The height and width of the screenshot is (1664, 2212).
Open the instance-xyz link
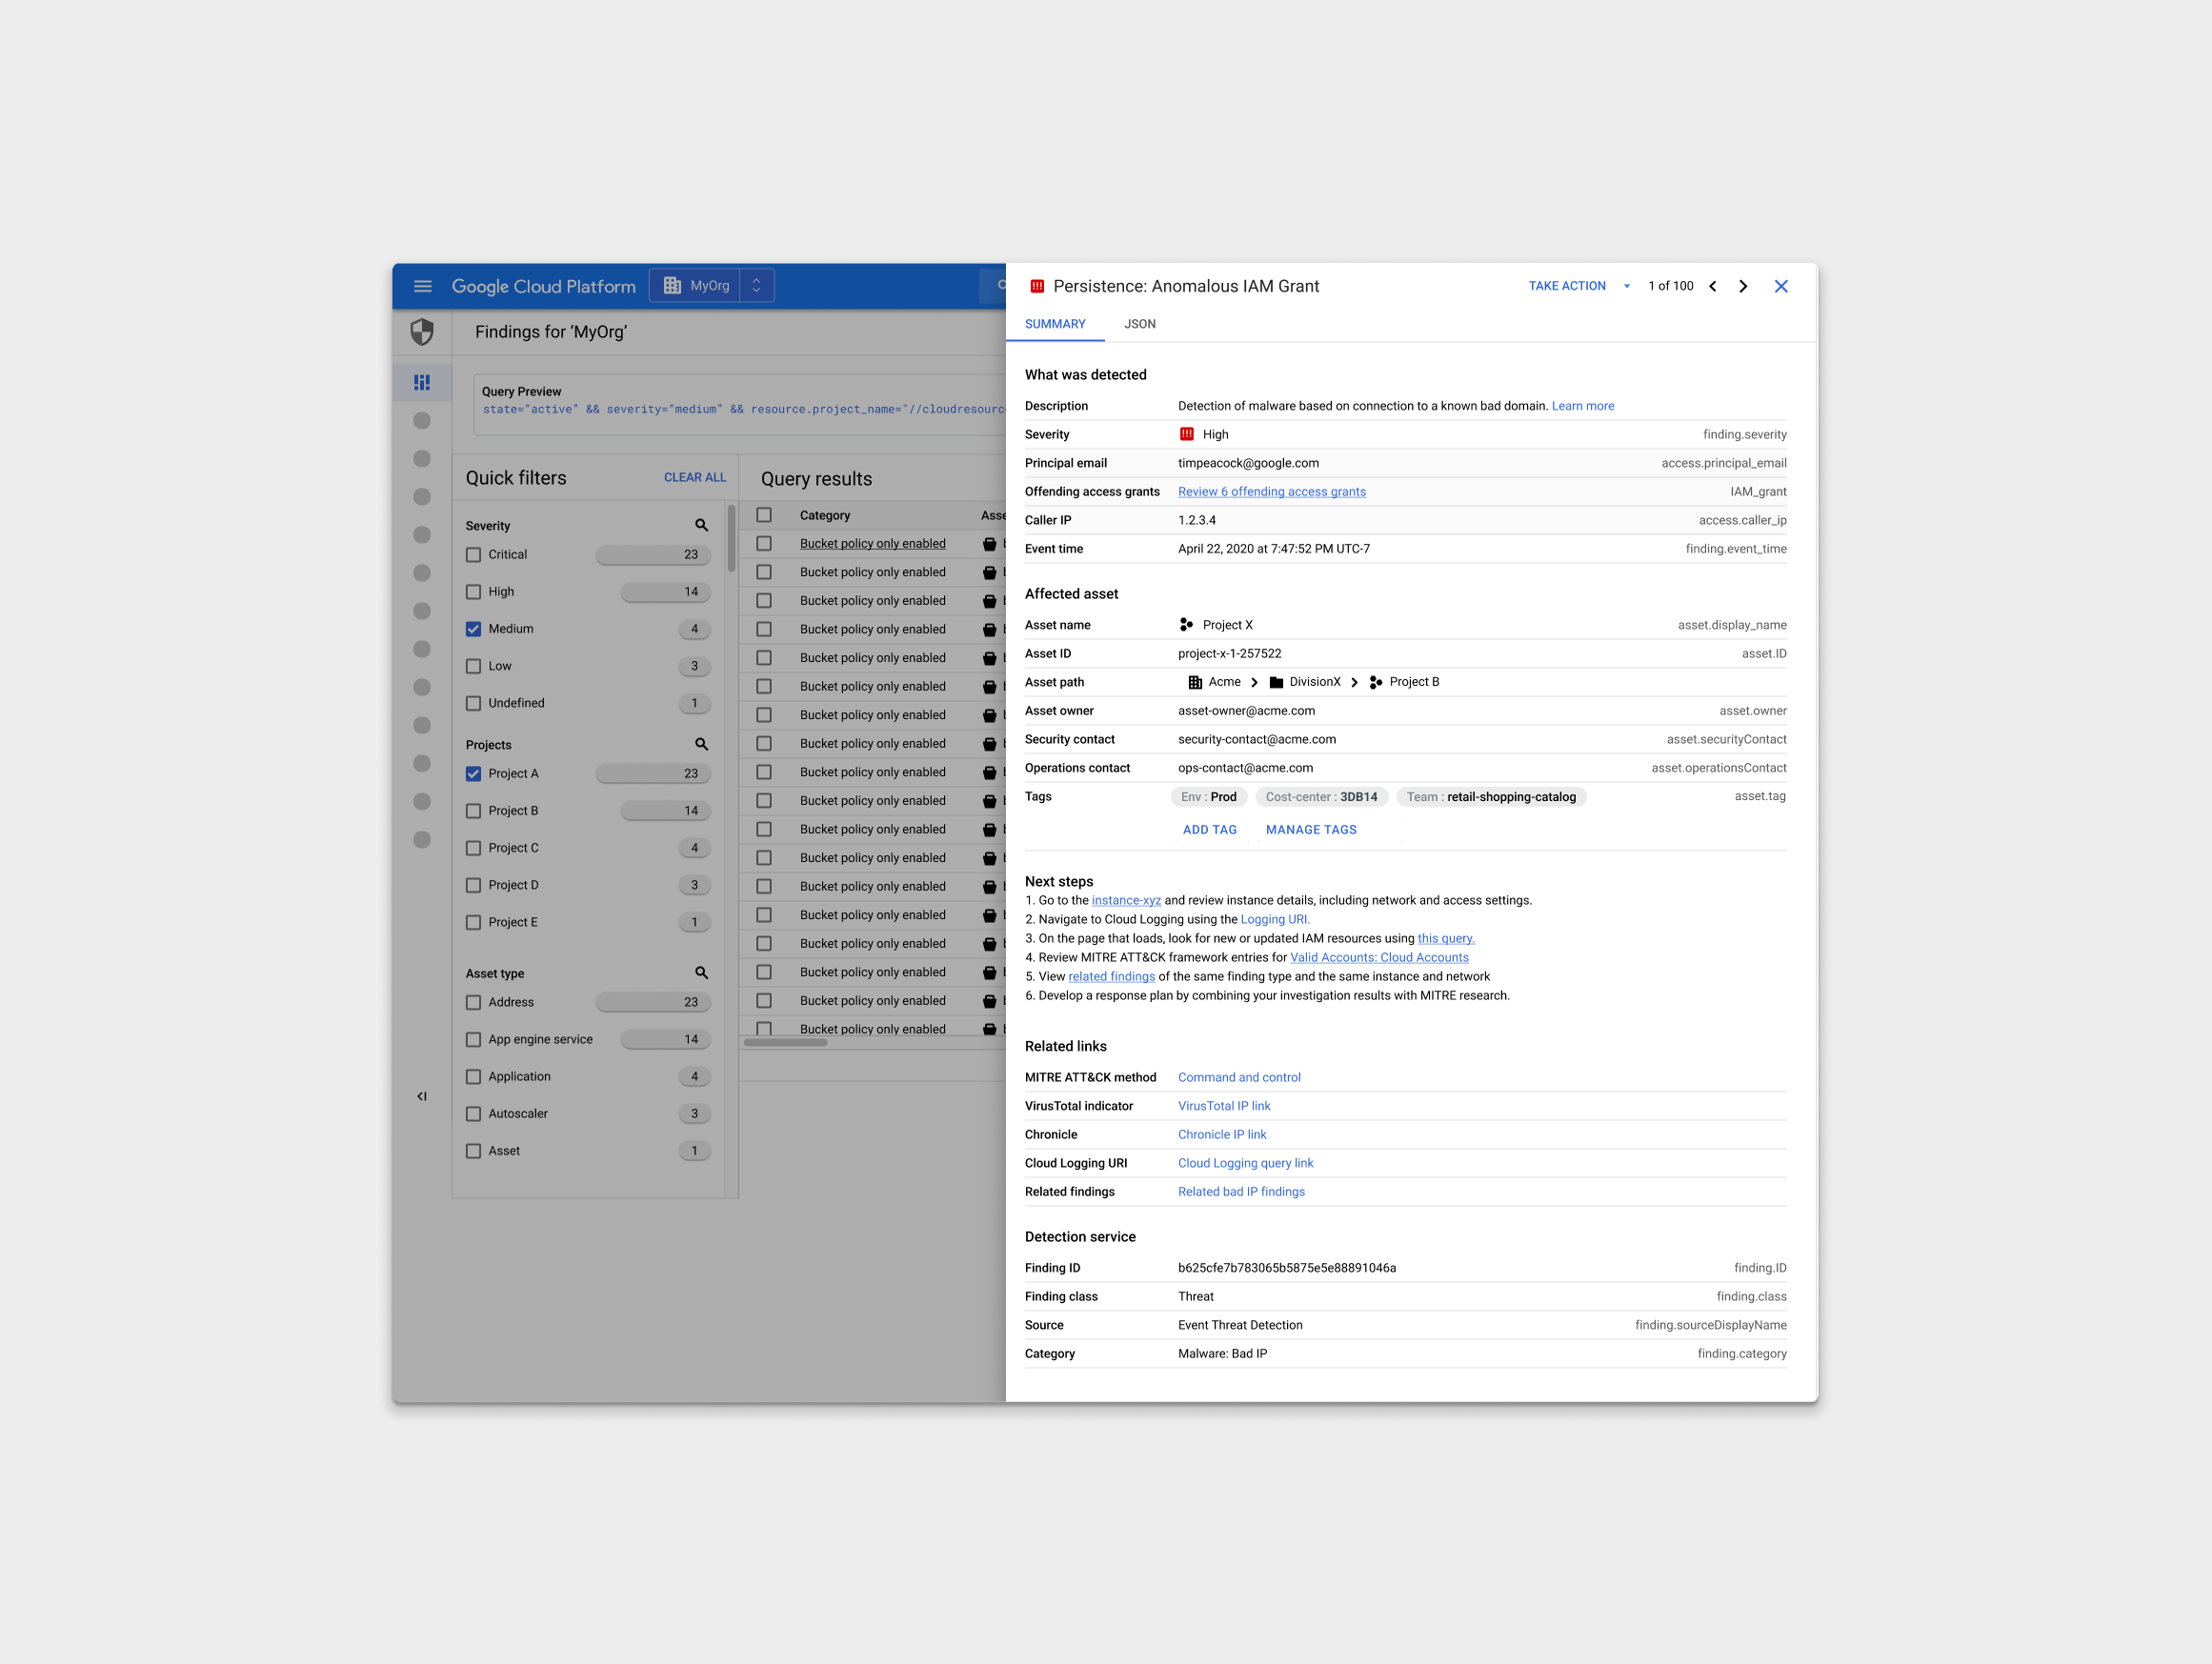click(x=1126, y=901)
